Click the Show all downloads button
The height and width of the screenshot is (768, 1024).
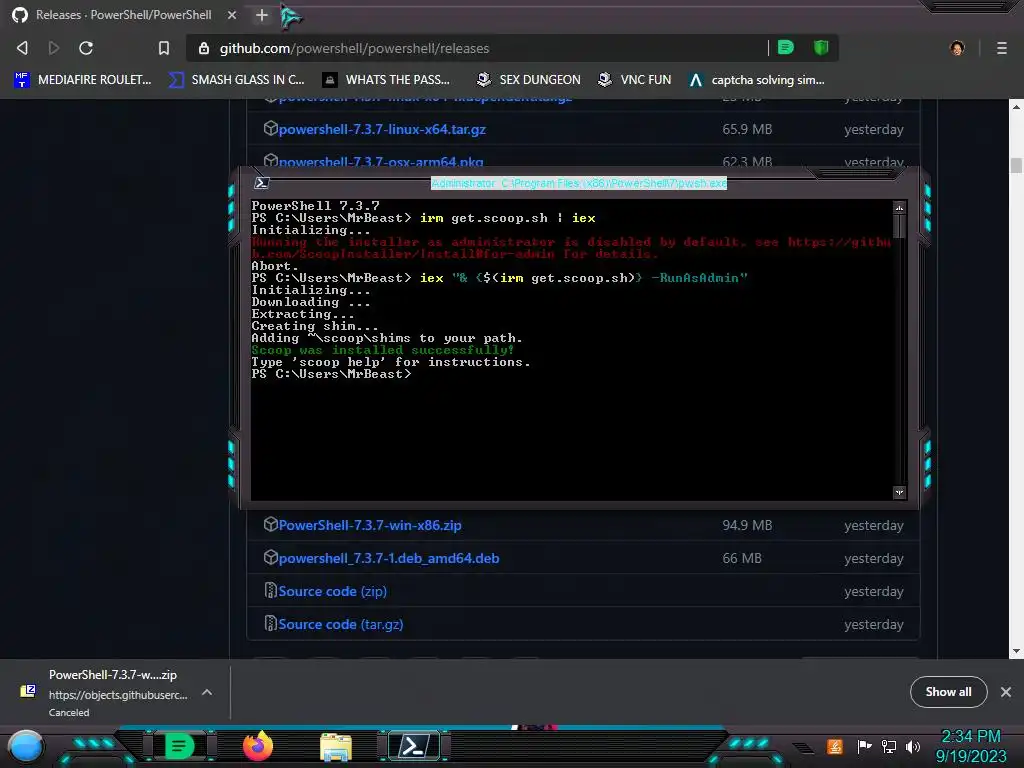click(948, 692)
